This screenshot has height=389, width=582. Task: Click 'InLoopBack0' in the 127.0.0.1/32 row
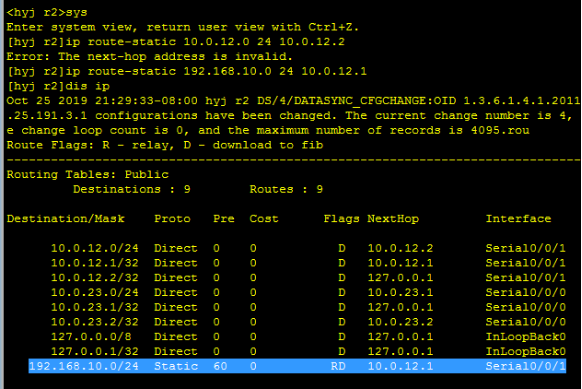pos(526,351)
